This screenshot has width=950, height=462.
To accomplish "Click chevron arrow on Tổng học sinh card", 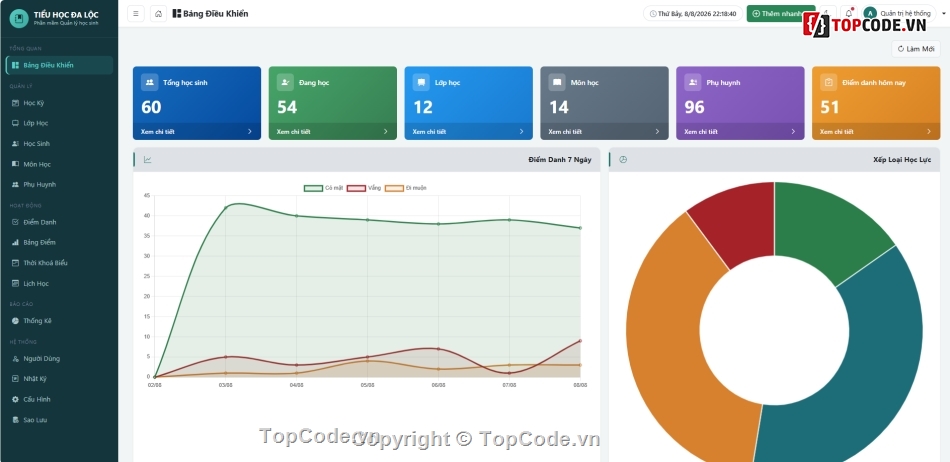I will [250, 131].
